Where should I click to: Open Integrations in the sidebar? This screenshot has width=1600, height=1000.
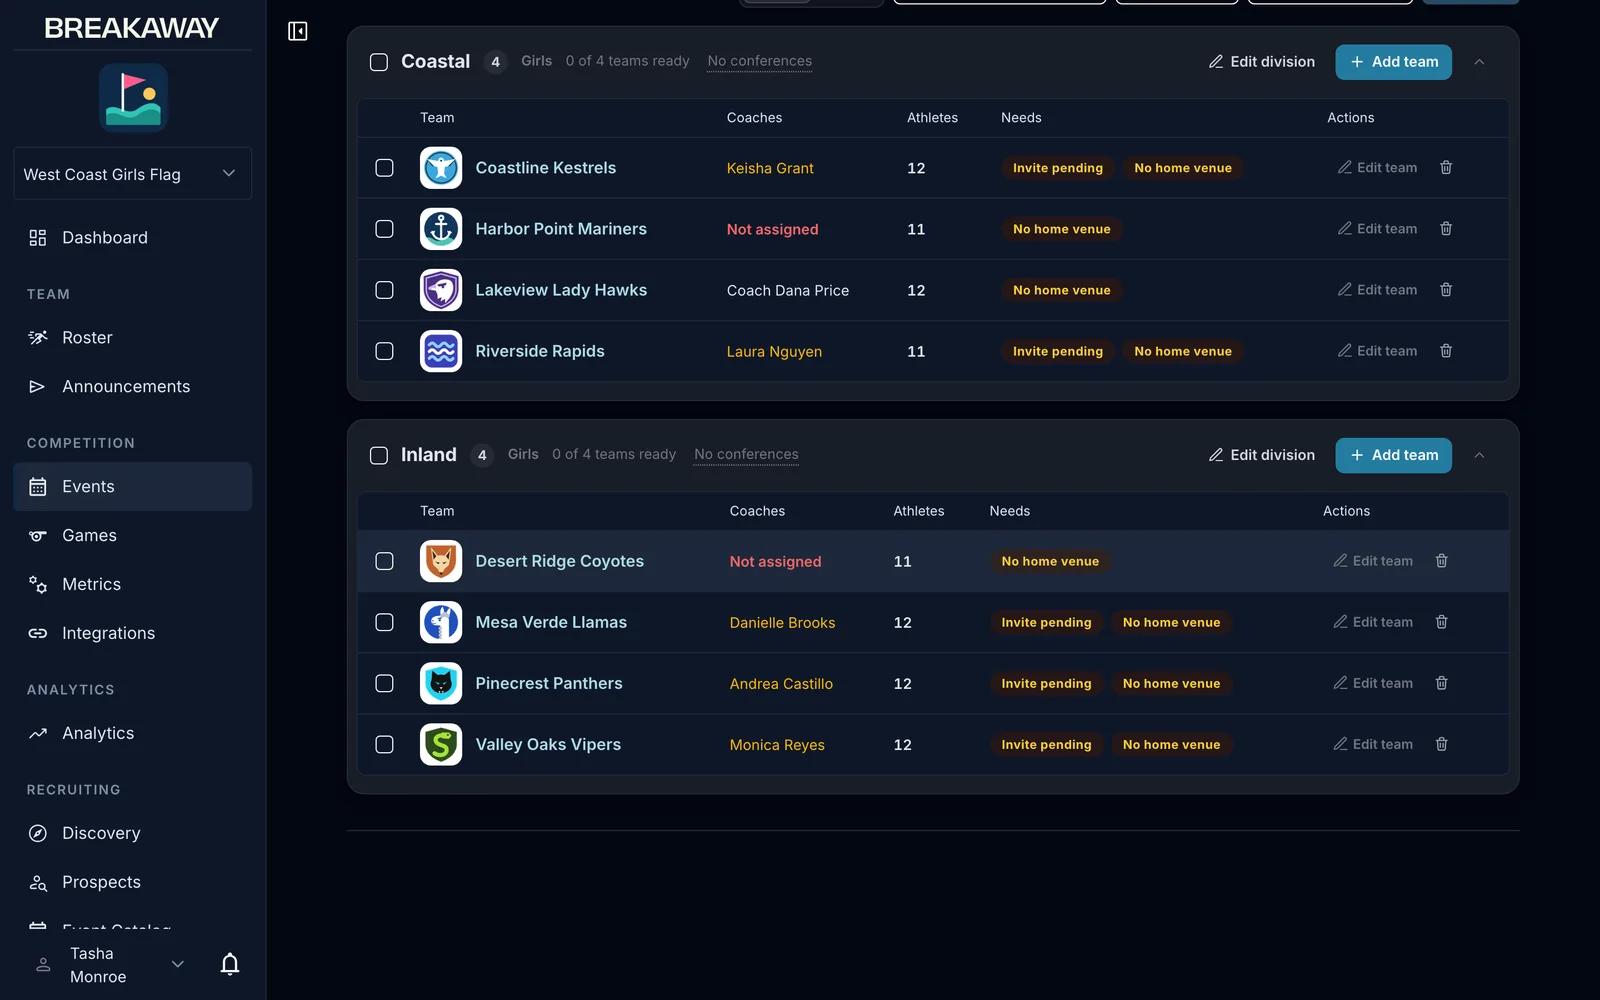[133, 634]
